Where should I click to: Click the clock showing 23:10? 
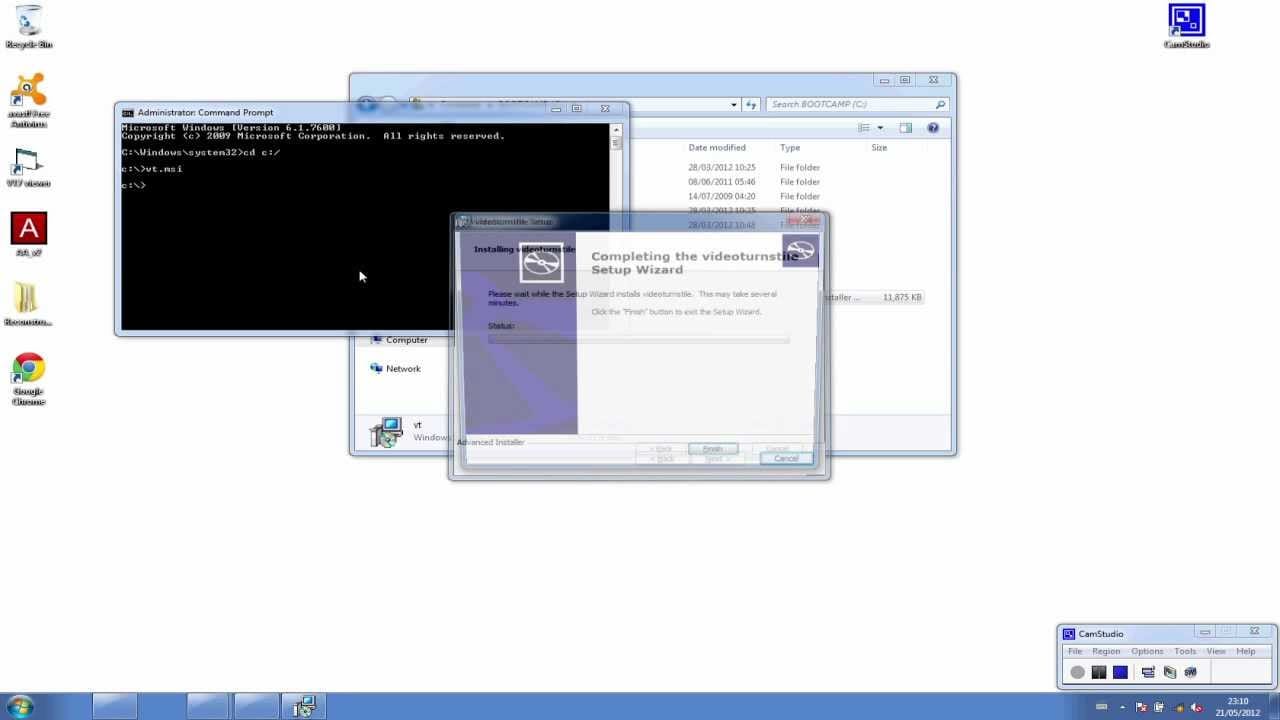[1238, 701]
